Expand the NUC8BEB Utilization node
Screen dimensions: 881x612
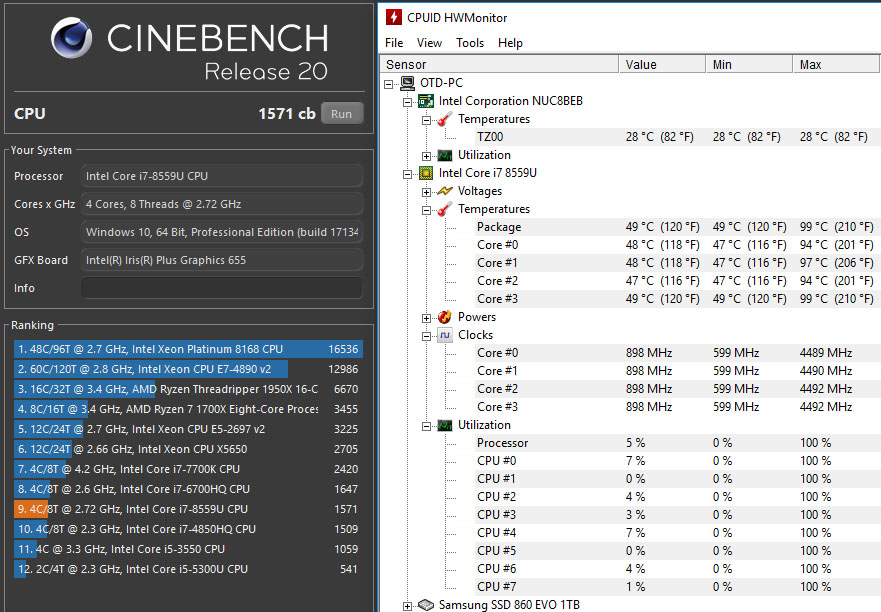pos(426,156)
